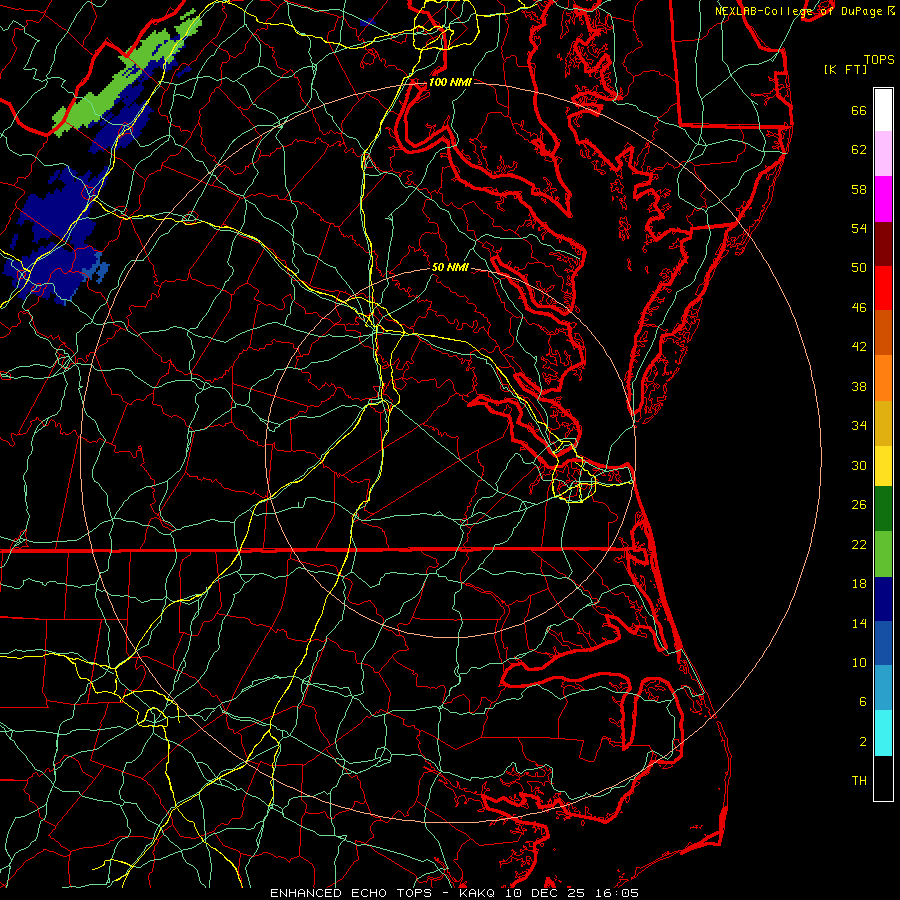Click the legend value '42'
This screenshot has height=900, width=900.
point(859,347)
